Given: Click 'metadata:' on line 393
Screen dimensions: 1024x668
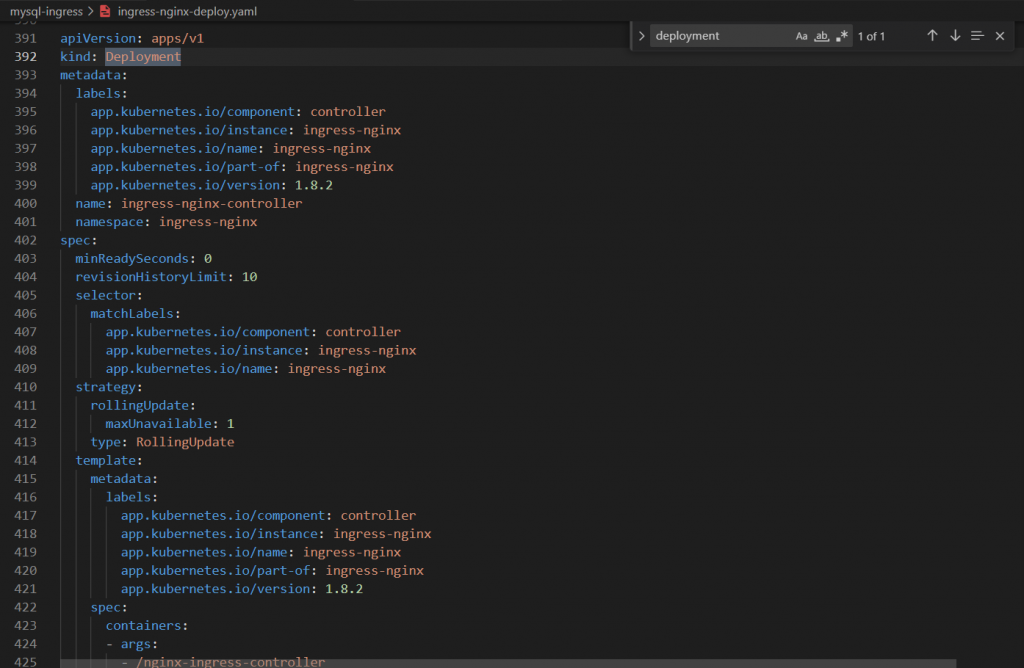Looking at the screenshot, I should click(x=93, y=75).
